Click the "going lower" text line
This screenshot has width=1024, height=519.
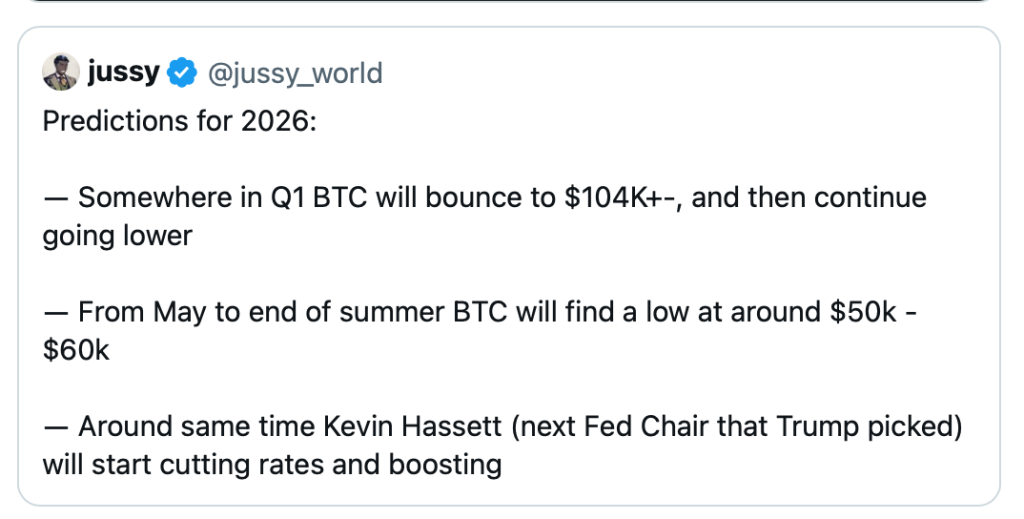117,235
